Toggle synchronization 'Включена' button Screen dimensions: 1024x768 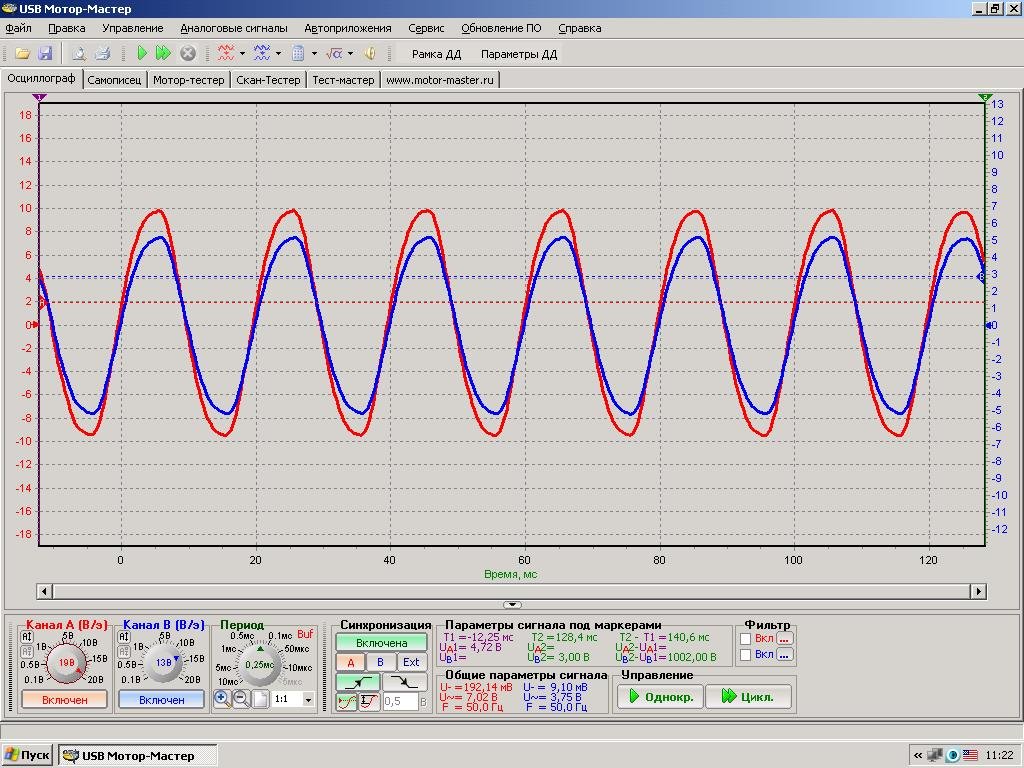point(381,643)
